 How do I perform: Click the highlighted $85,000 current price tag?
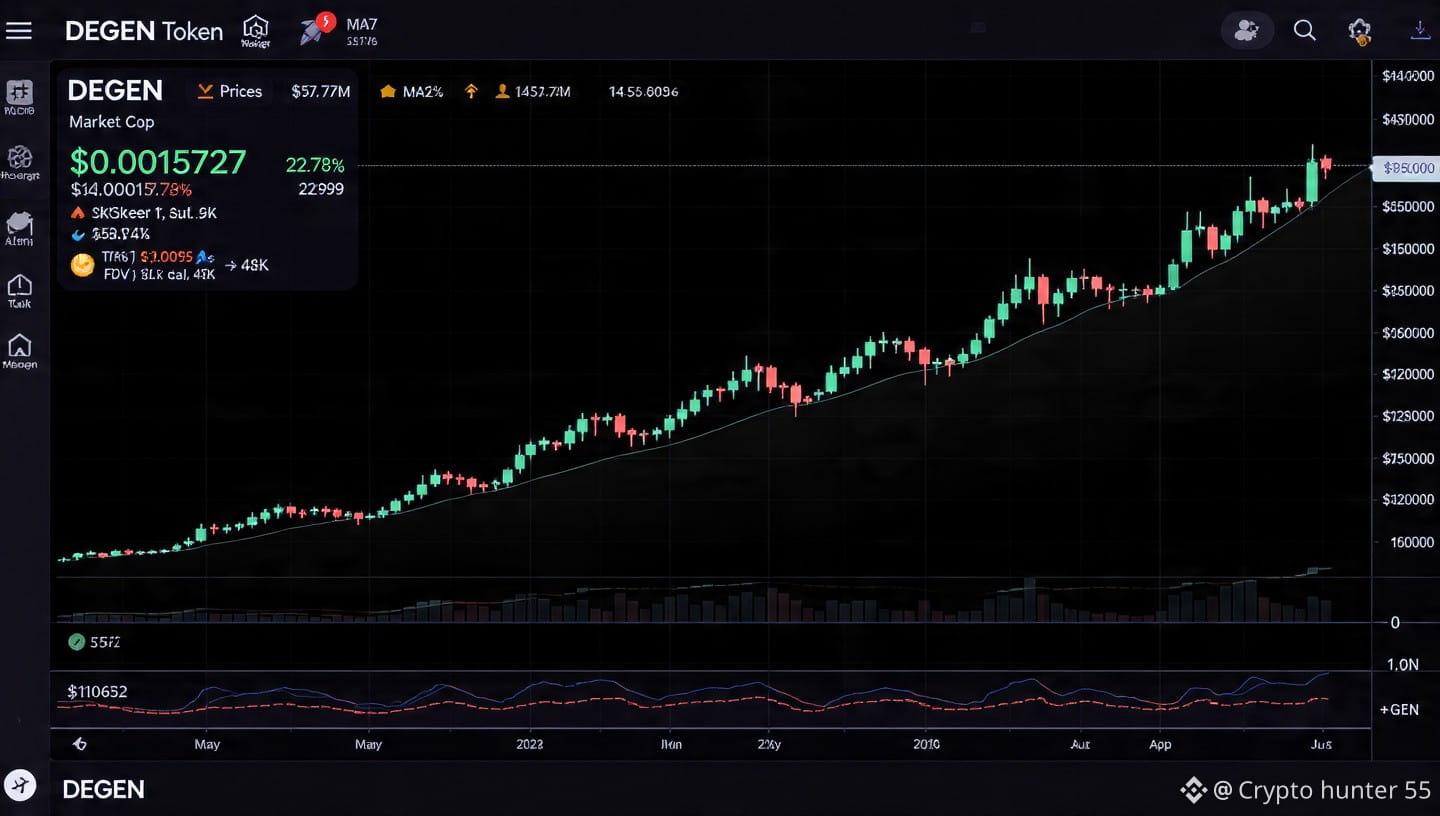coord(1405,169)
